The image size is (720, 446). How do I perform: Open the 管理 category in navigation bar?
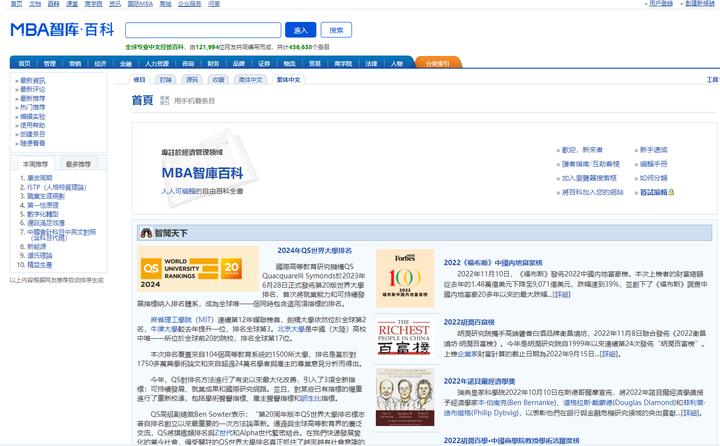(50, 63)
